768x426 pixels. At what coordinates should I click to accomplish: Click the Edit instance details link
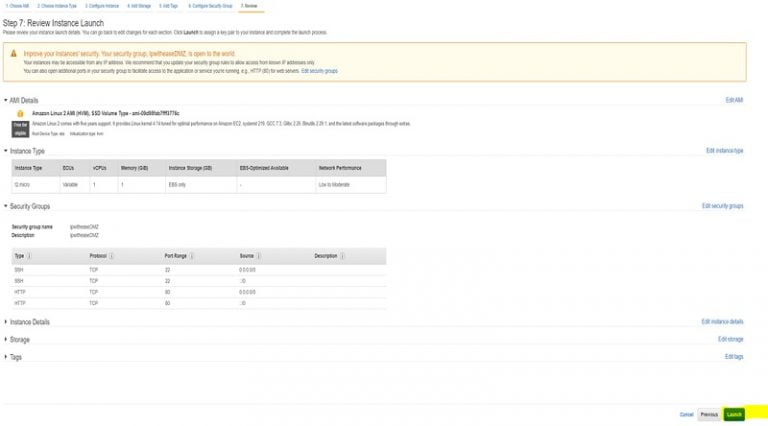(x=722, y=322)
